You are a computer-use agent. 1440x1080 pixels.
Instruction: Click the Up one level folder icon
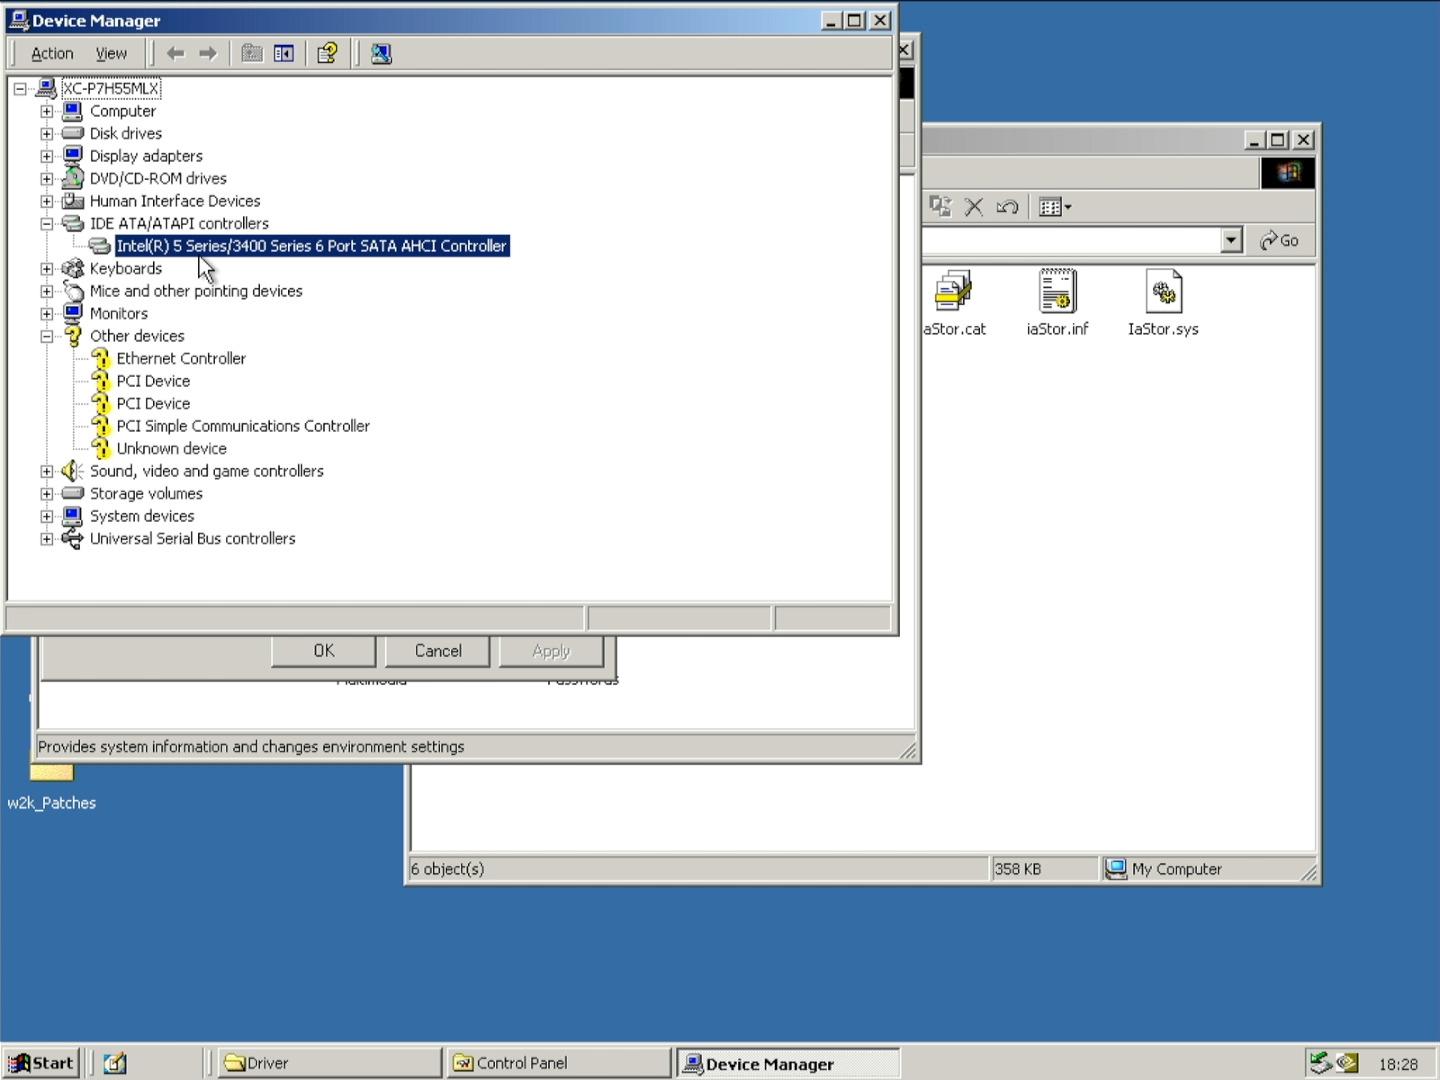coord(252,54)
